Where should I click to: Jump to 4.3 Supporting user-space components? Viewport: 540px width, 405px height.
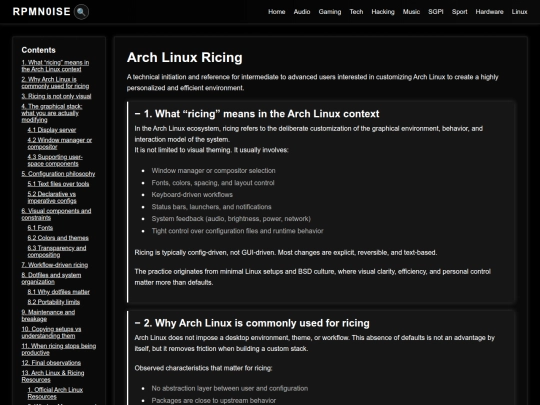pyautogui.click(x=55, y=160)
